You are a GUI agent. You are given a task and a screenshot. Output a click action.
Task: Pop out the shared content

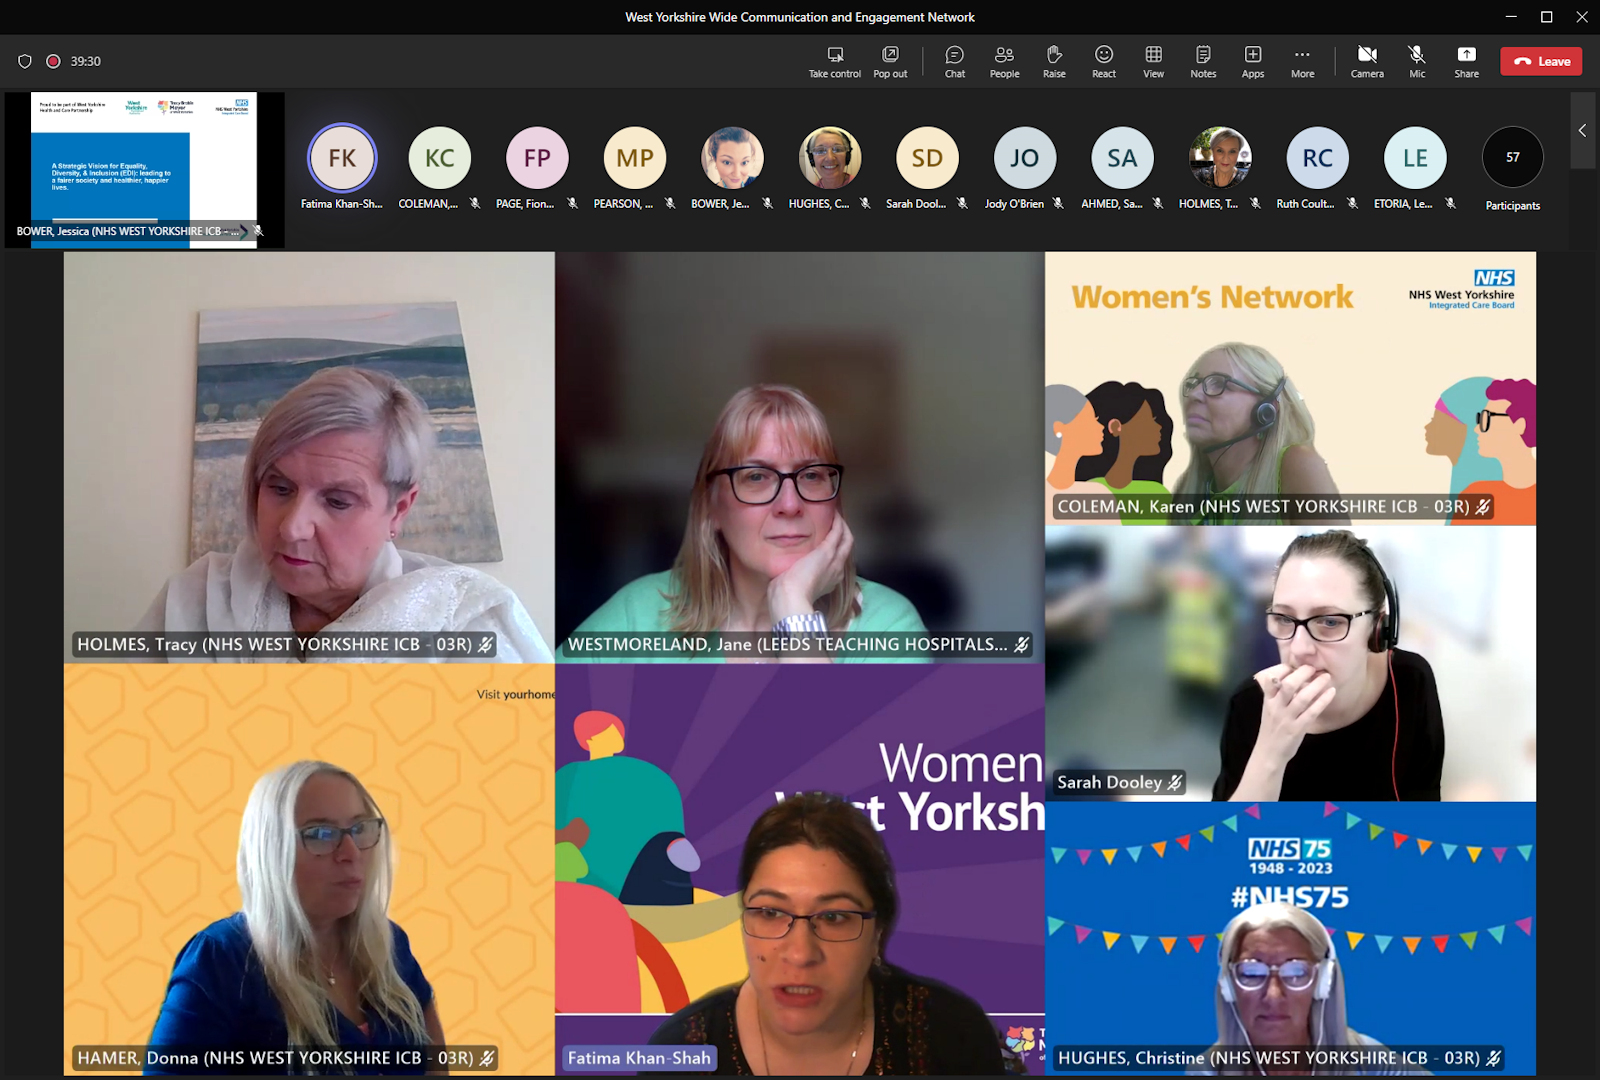pyautogui.click(x=890, y=61)
